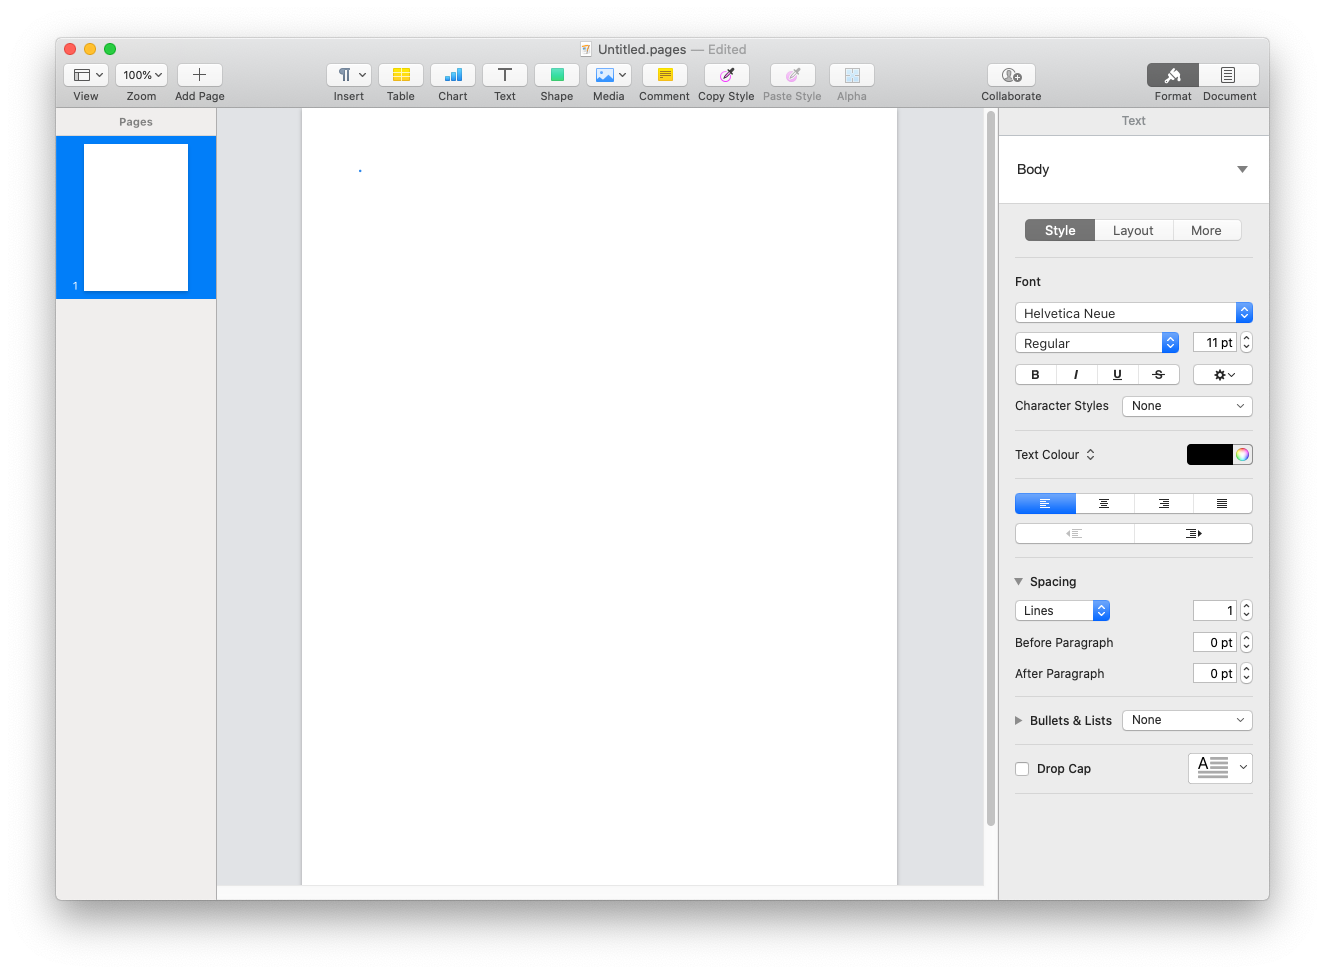This screenshot has width=1325, height=974.
Task: Expand the Bullets & Lists section
Action: pyautogui.click(x=1019, y=720)
